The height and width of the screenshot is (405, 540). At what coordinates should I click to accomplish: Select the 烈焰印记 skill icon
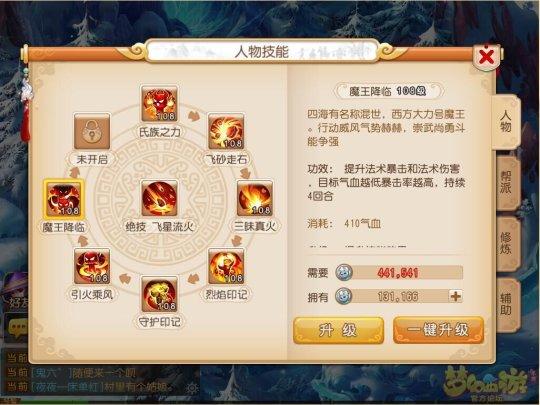click(226, 266)
